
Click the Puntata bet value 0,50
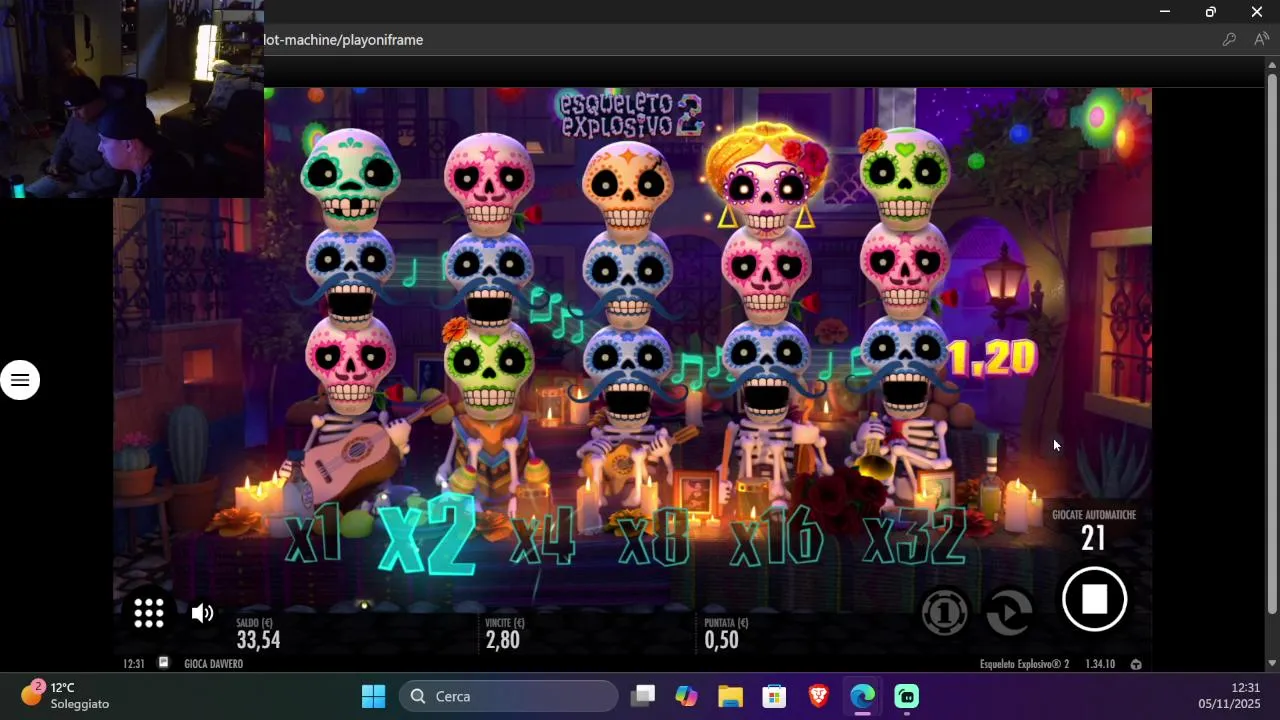point(721,640)
